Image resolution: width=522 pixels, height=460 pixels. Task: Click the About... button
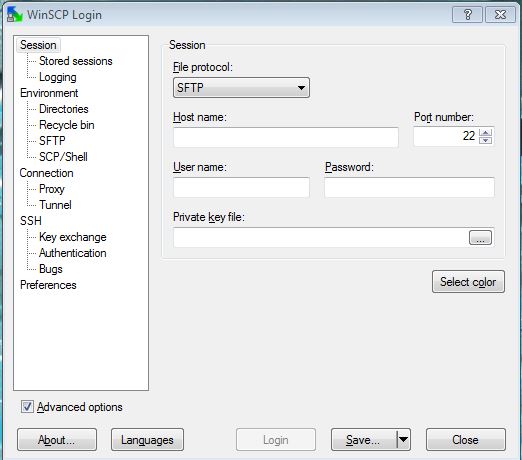[x=57, y=440]
